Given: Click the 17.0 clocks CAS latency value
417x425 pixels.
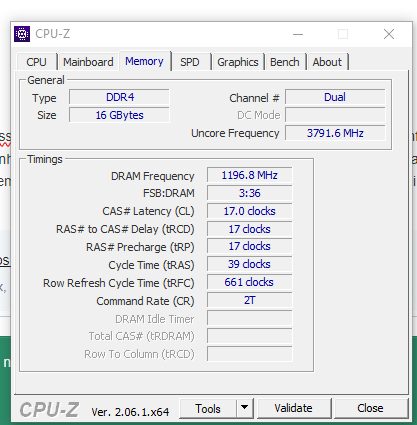Looking at the screenshot, I should [x=249, y=211].
